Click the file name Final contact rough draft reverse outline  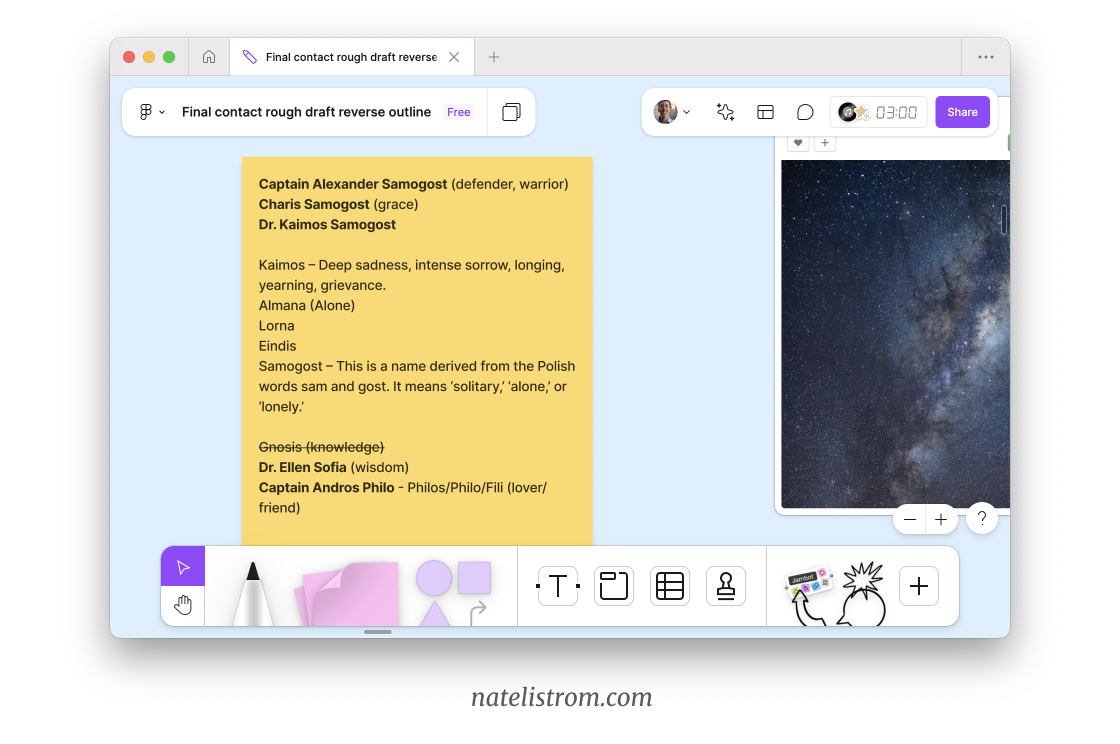pyautogui.click(x=306, y=112)
